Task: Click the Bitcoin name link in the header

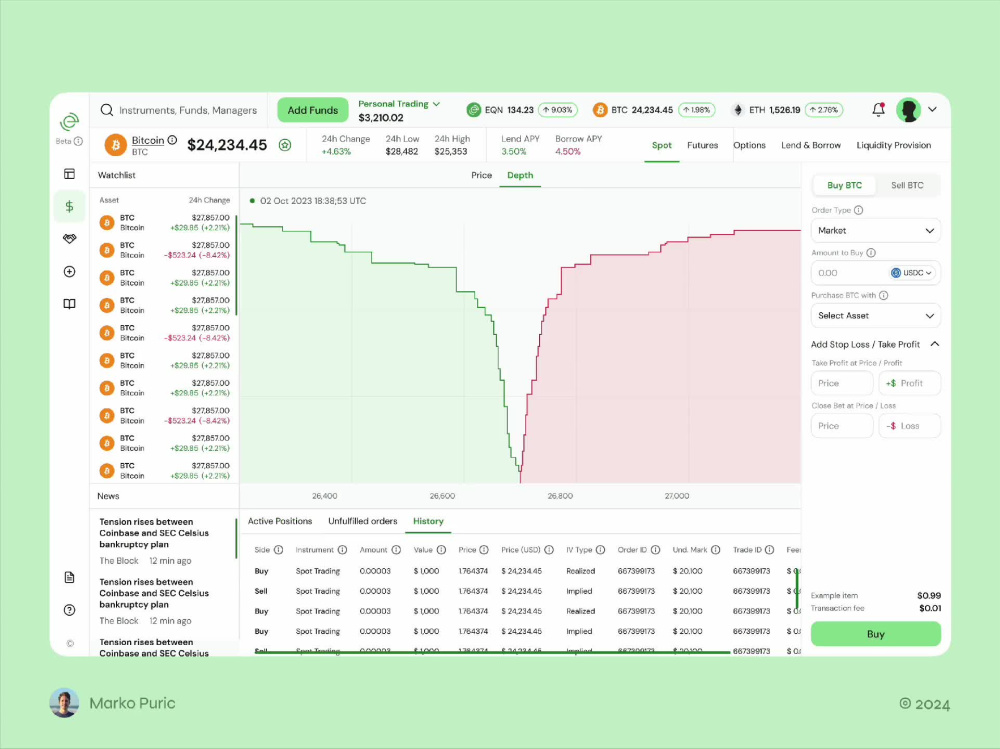Action: pyautogui.click(x=148, y=140)
